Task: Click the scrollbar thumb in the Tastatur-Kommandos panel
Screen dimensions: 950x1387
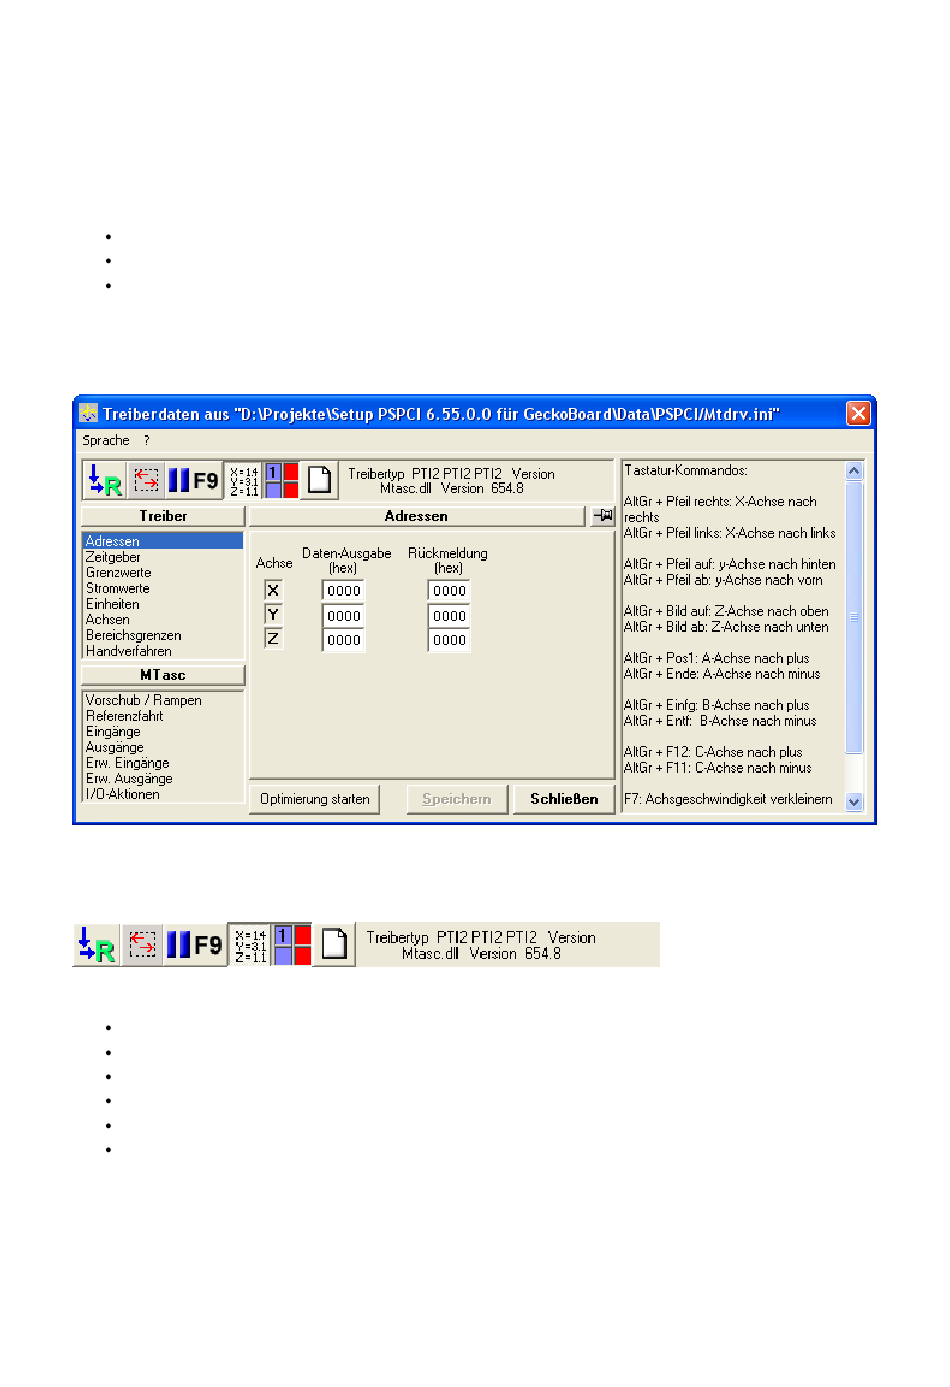Action: point(854,617)
